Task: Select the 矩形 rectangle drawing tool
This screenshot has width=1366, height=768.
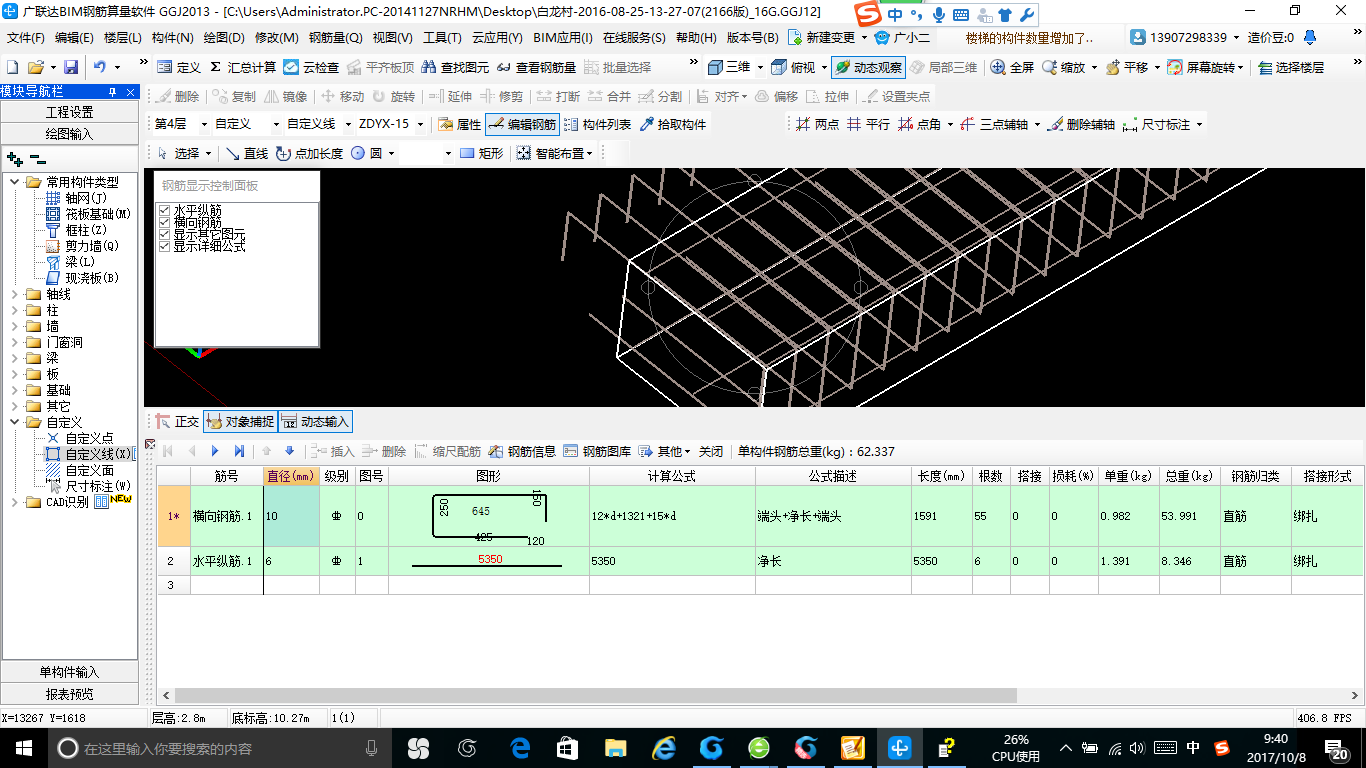Action: click(x=481, y=153)
